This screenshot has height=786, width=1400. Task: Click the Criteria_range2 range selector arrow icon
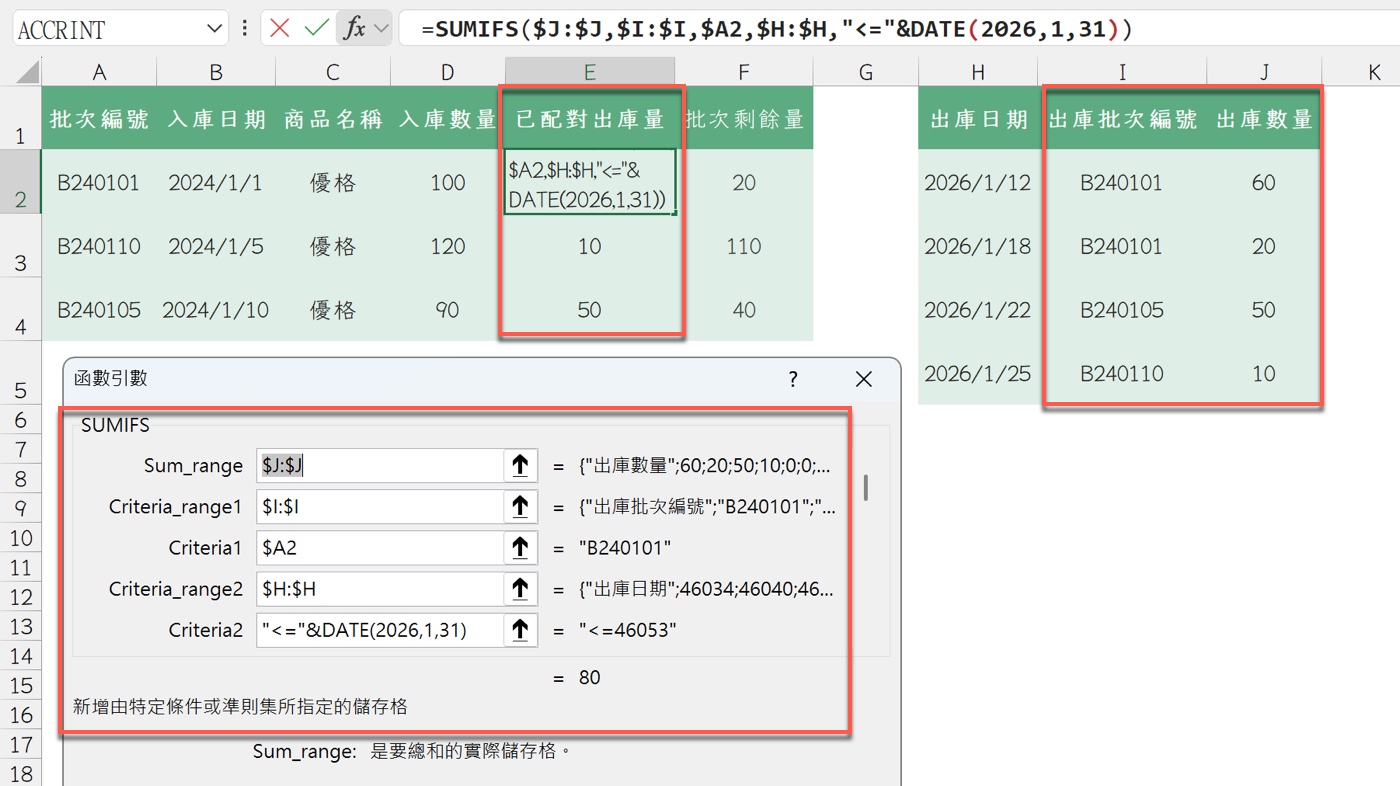click(520, 589)
